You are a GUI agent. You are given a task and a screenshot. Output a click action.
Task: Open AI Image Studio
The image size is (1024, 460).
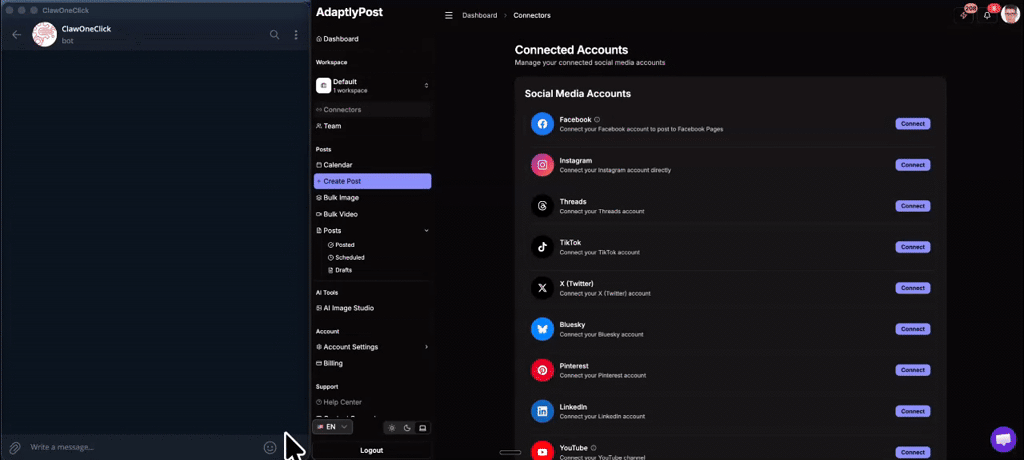(372, 308)
